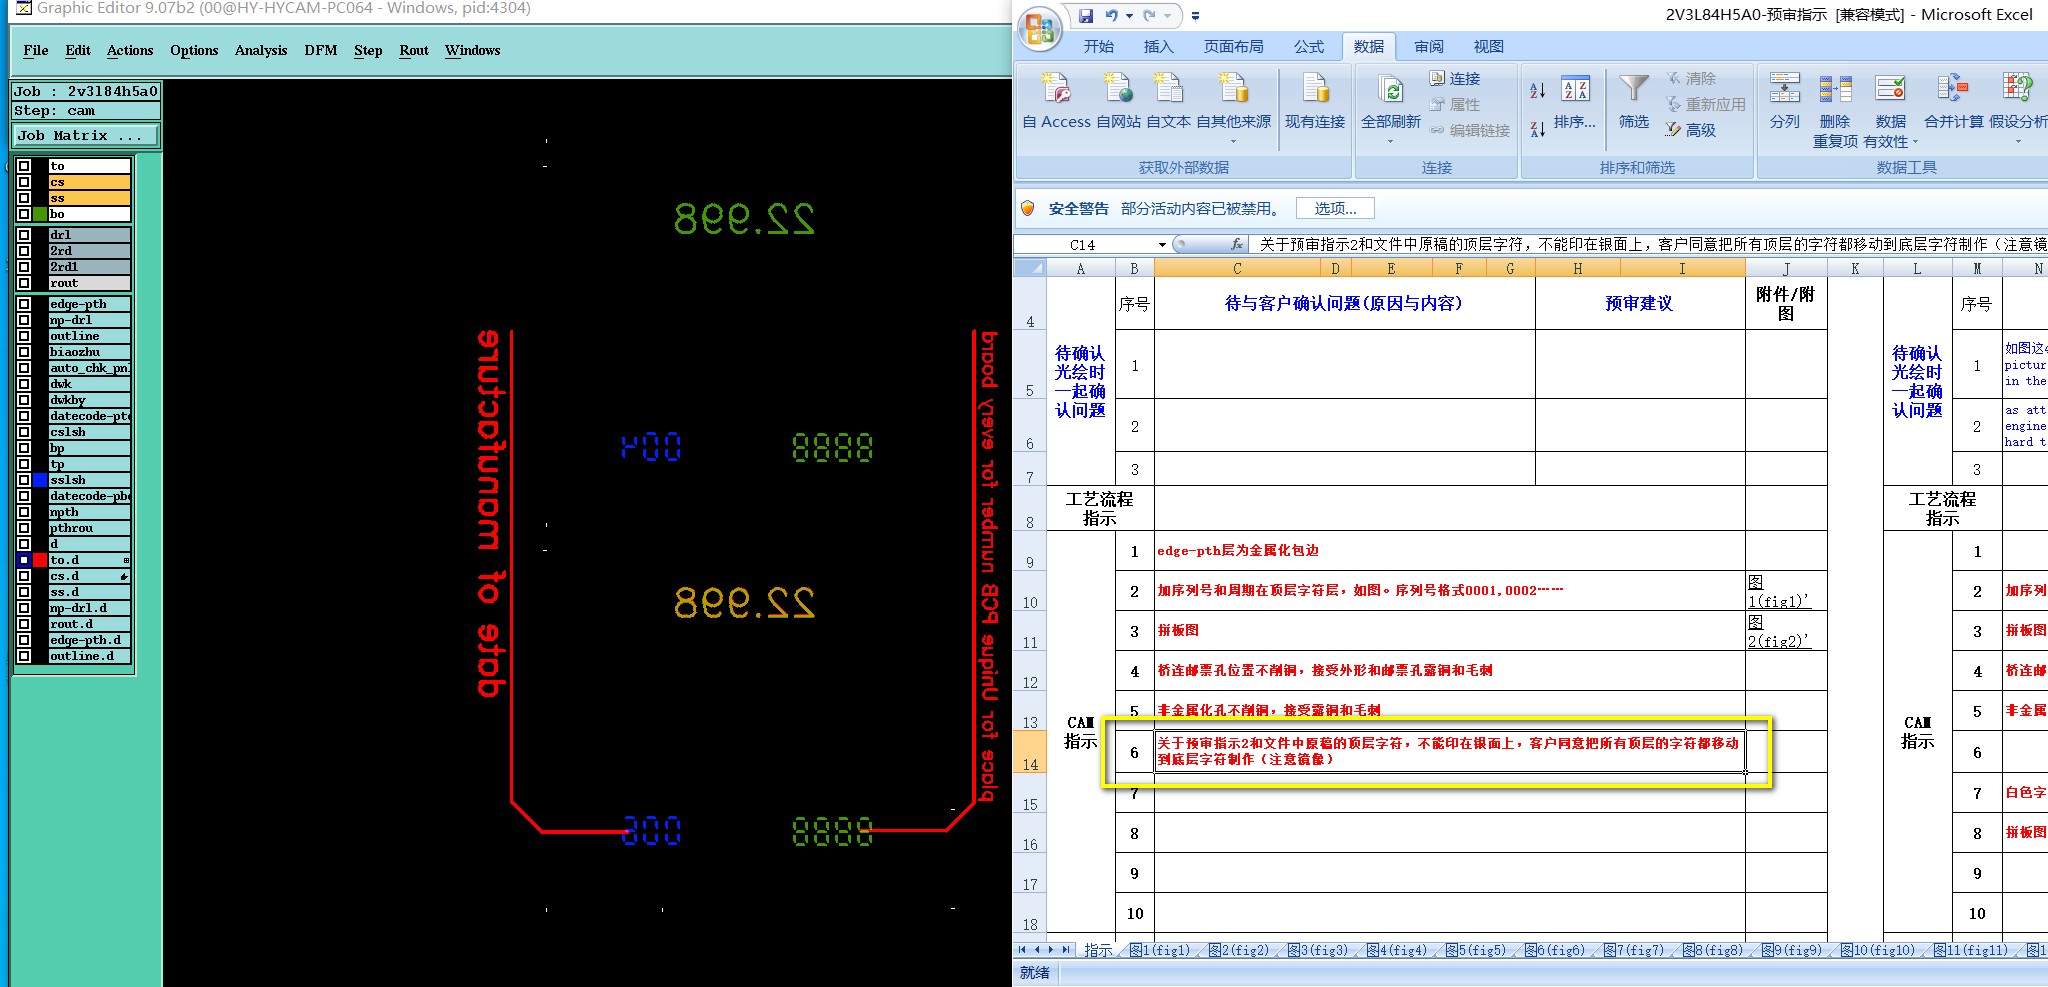The width and height of the screenshot is (2048, 987).
Task: Switch to the 插入 ribbon tab
Action: point(1158,47)
